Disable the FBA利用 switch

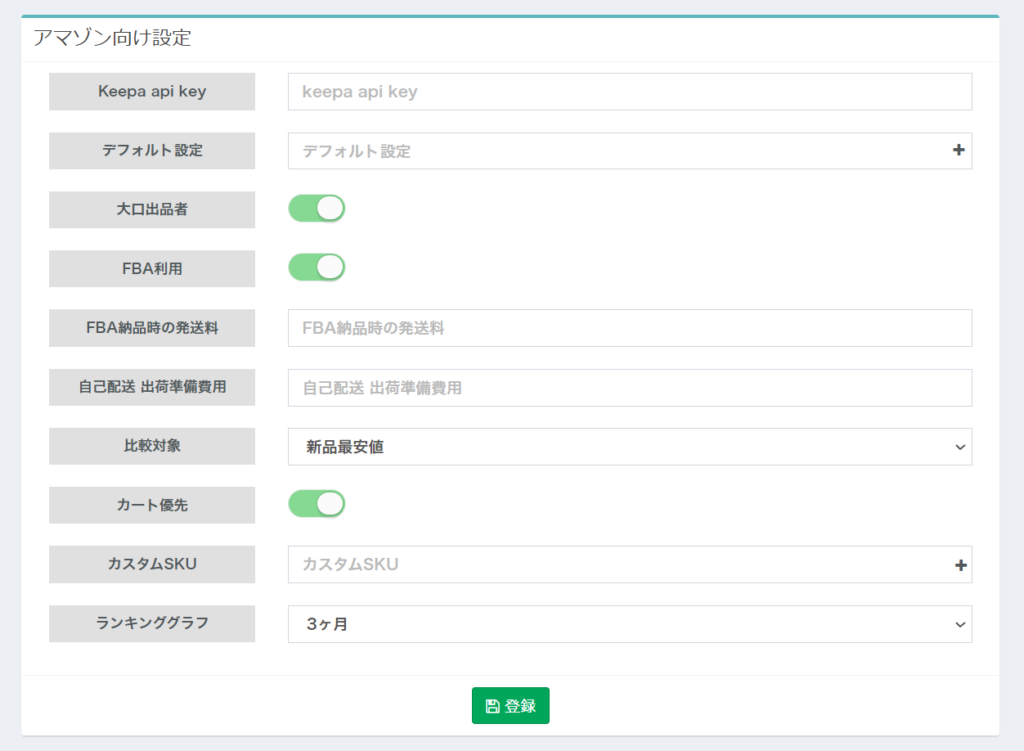coord(316,267)
